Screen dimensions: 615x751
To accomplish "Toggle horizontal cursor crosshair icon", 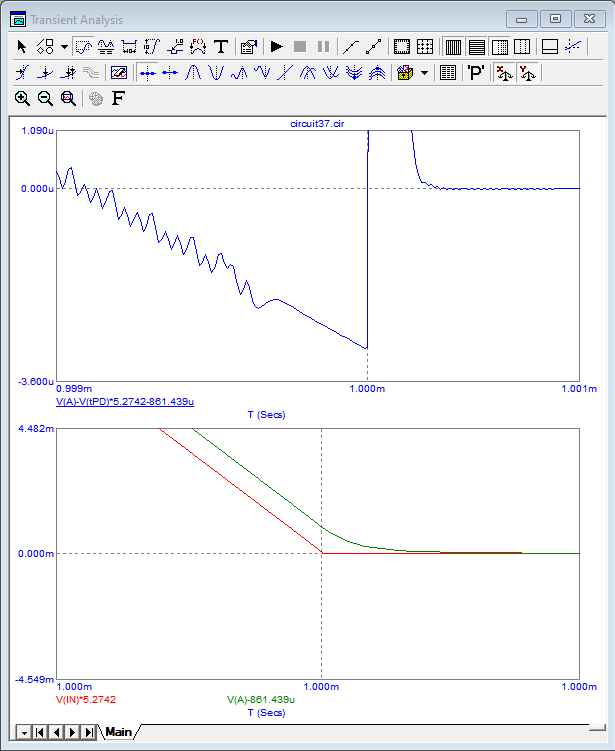I will [x=573, y=46].
